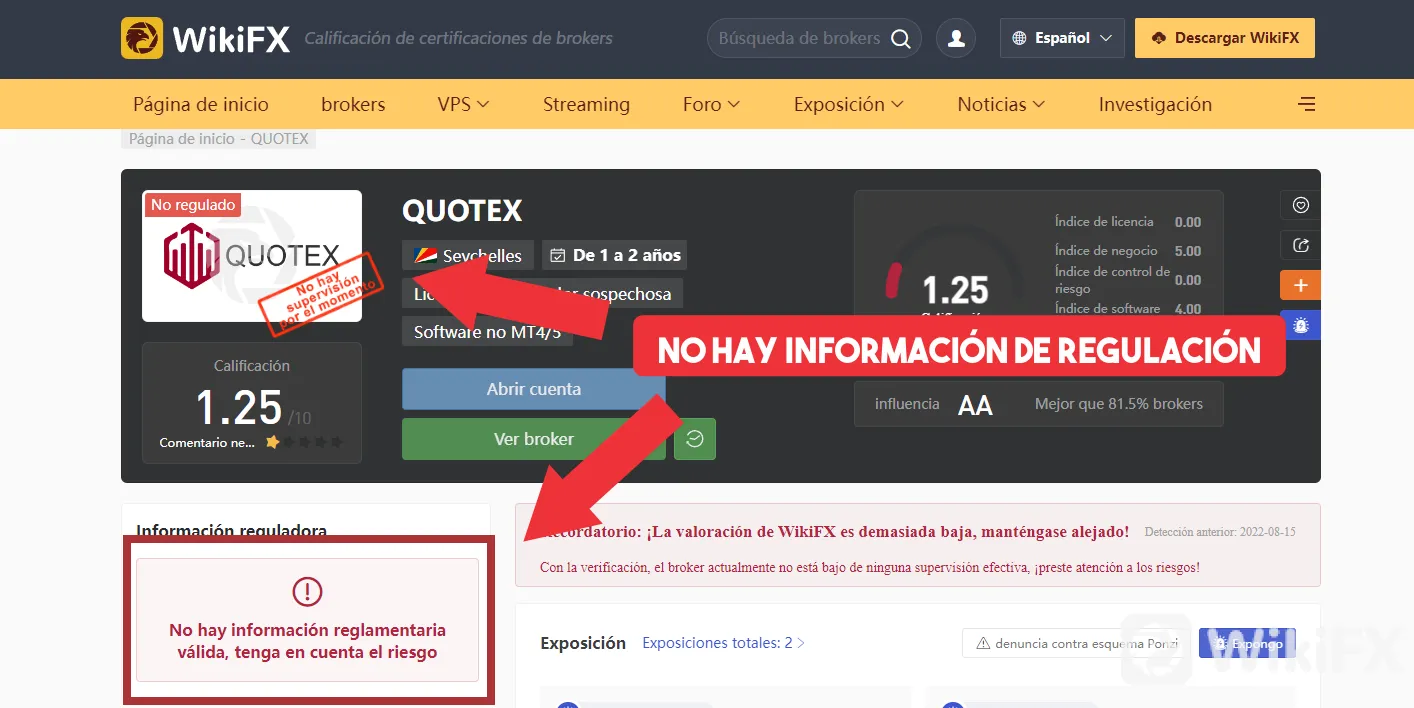Click the QUOTEX broker title

tap(462, 211)
